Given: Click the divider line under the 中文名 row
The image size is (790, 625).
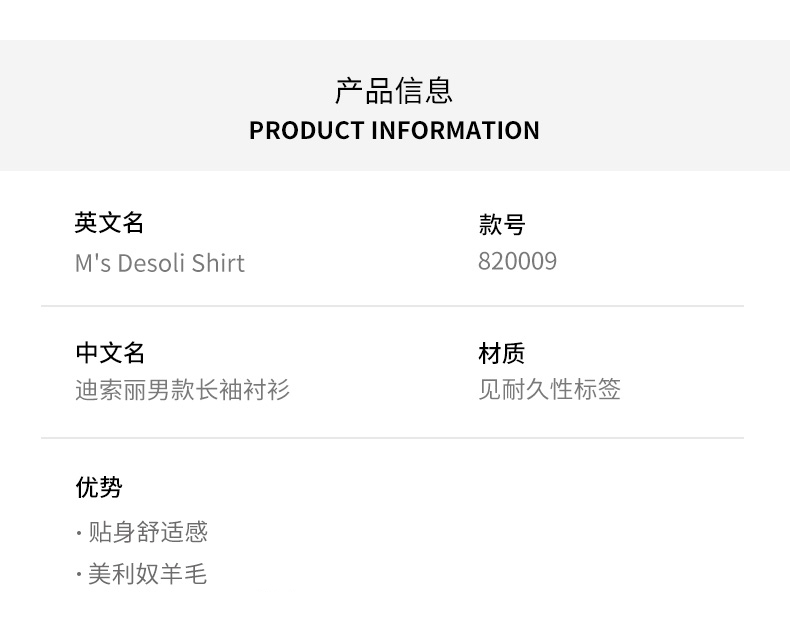Looking at the screenshot, I should [392, 438].
